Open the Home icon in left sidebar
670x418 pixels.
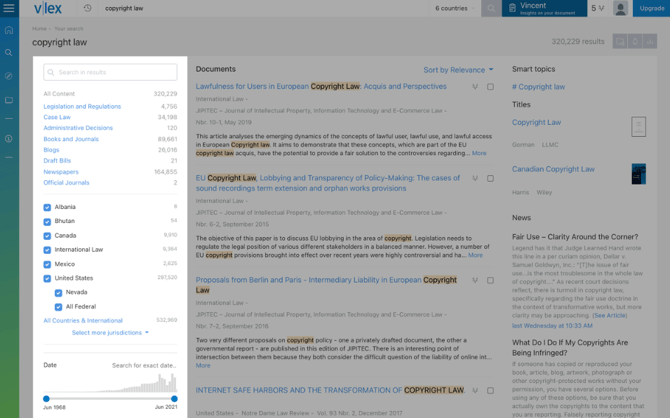[9, 30]
